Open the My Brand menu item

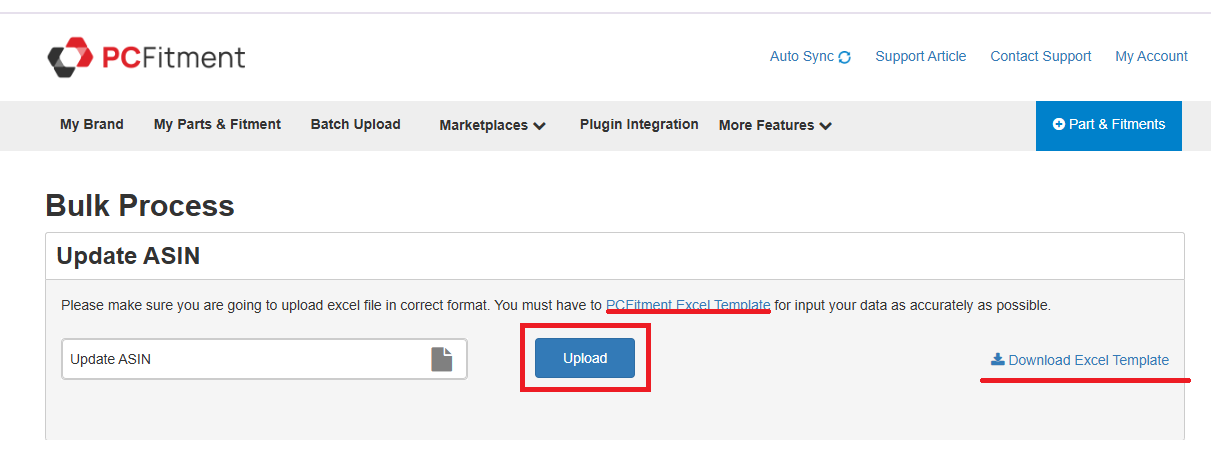pos(92,125)
